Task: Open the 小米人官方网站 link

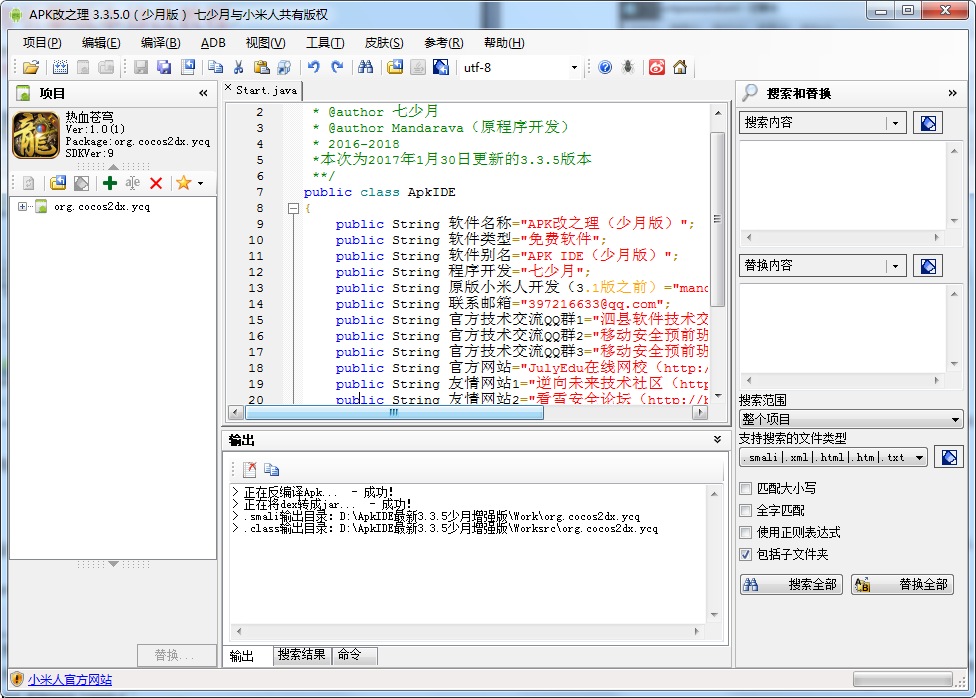Action: tap(70, 680)
